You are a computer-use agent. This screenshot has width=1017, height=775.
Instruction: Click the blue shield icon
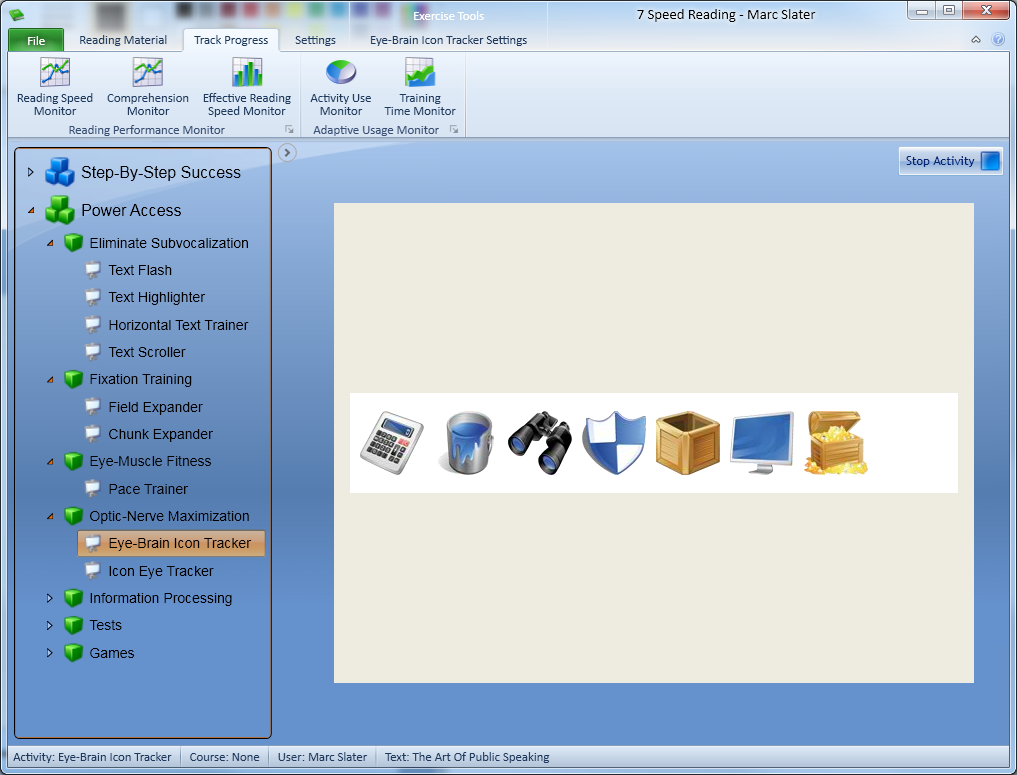click(x=614, y=443)
